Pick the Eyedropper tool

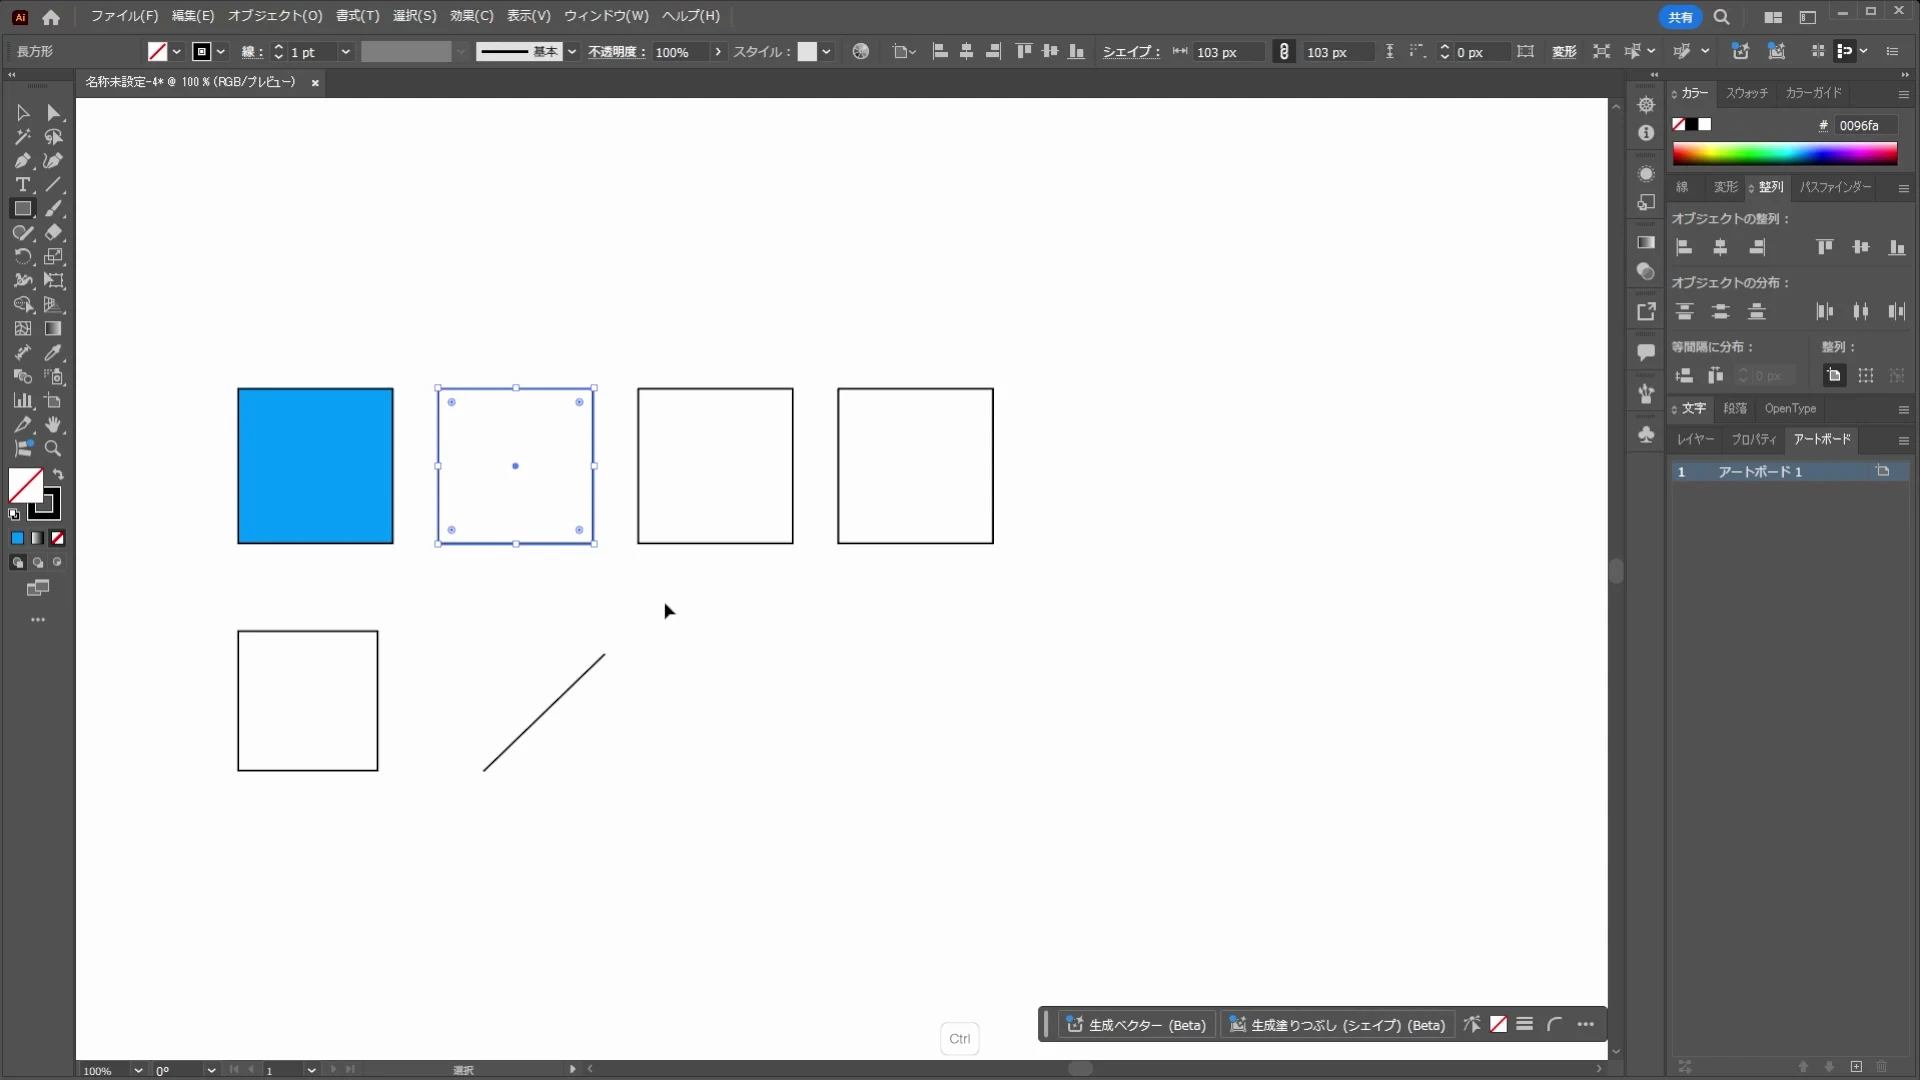[54, 353]
